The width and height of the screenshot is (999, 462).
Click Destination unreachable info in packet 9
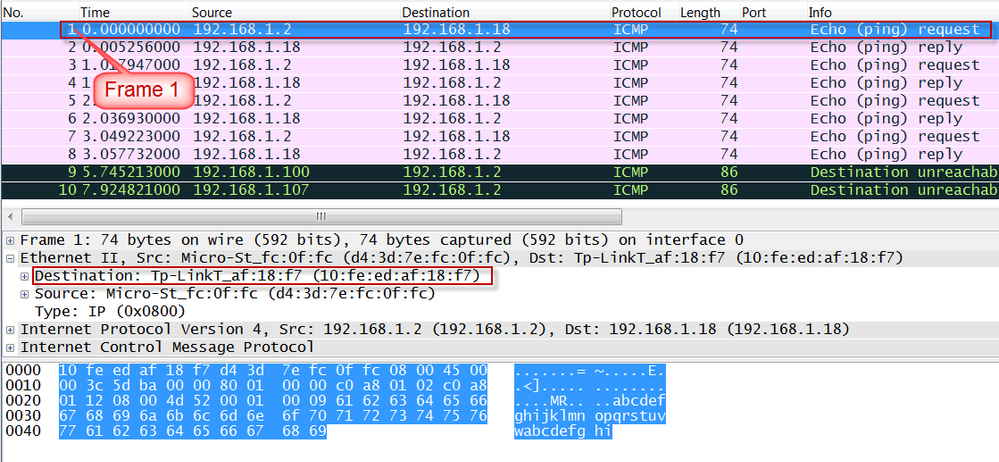[x=904, y=172]
